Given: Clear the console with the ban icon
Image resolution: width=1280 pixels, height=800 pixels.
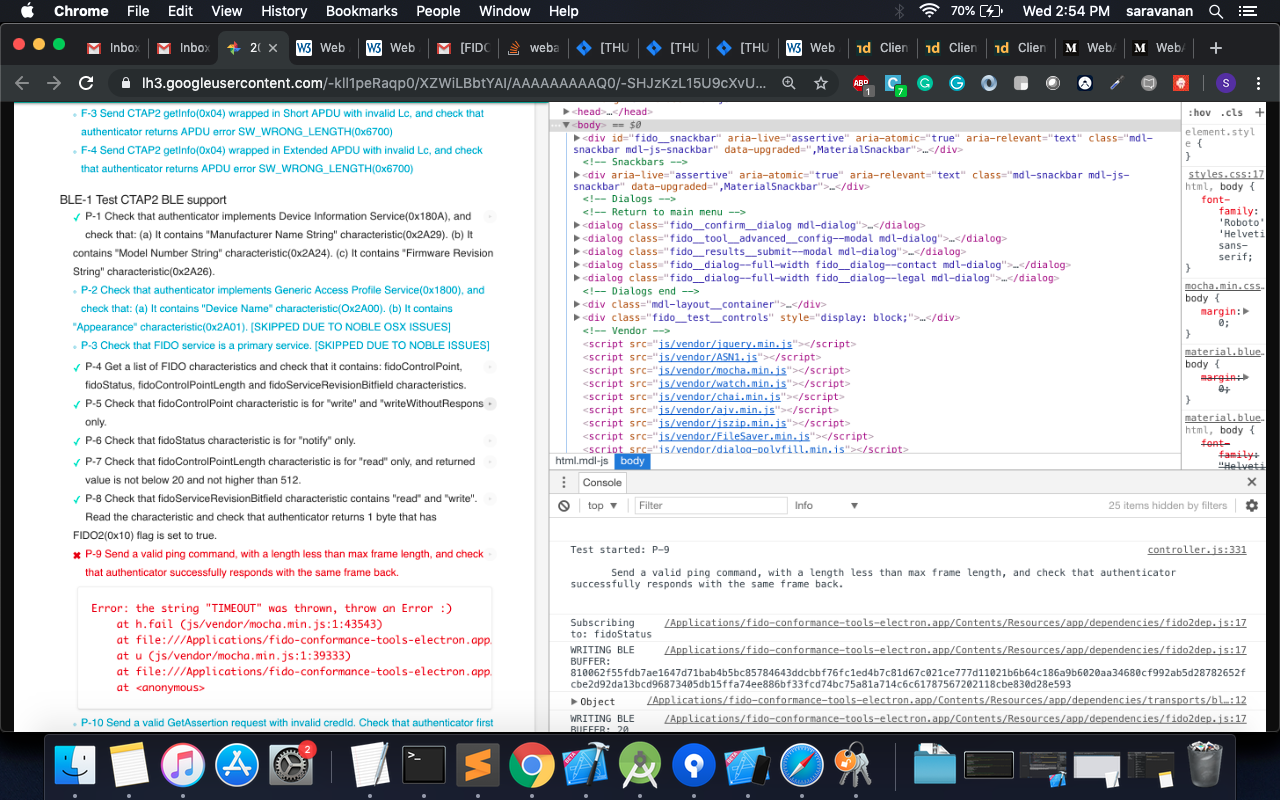Looking at the screenshot, I should click(564, 506).
